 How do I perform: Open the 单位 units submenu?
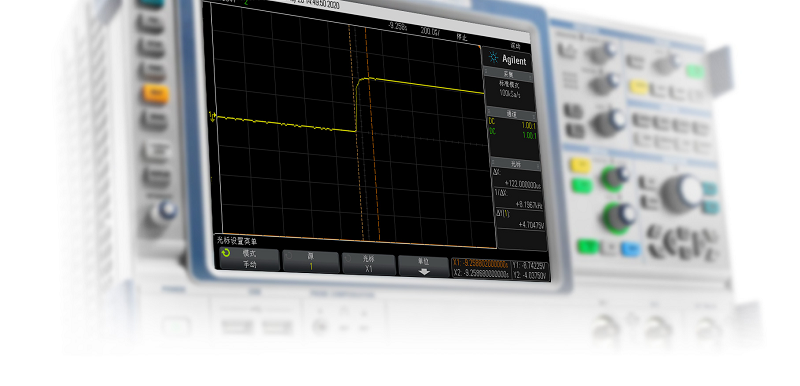tap(423, 266)
